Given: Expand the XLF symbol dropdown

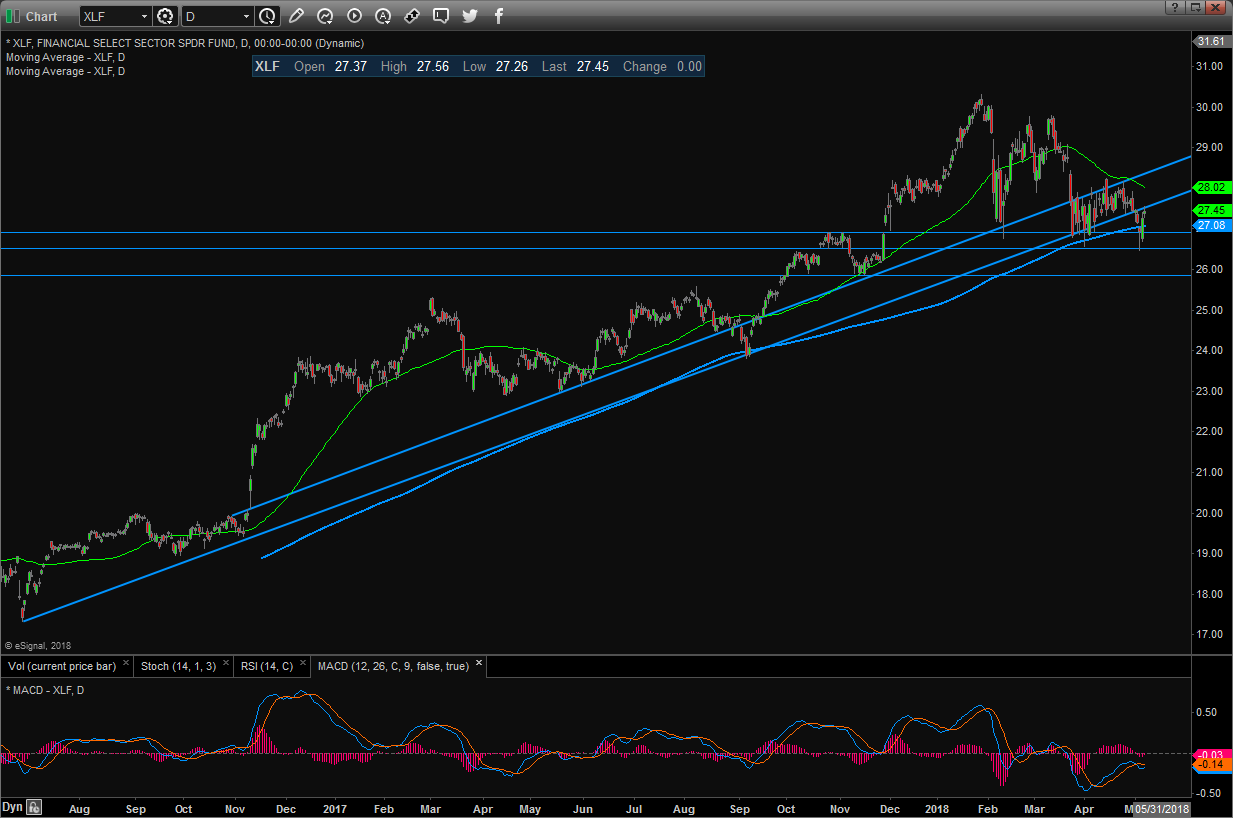Looking at the screenshot, I should coord(144,16).
